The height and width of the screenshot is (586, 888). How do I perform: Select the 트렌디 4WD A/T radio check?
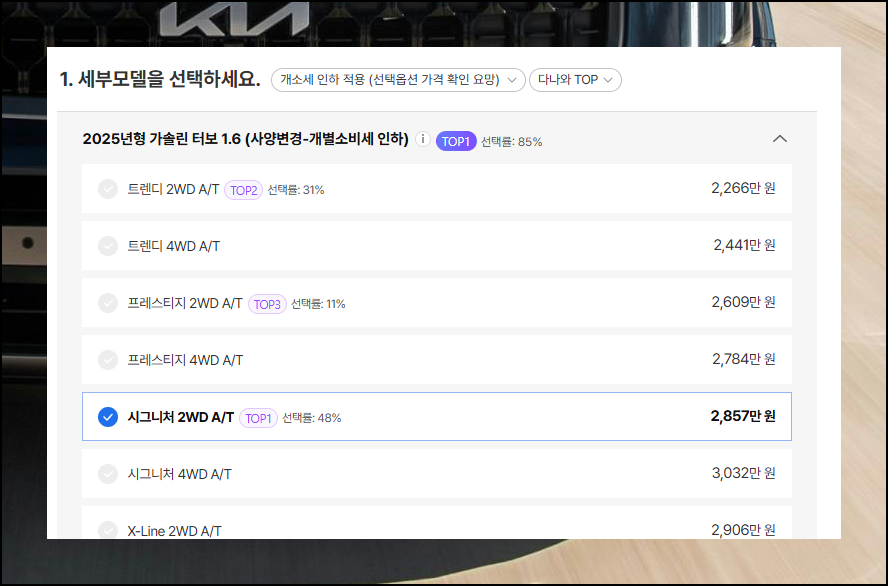click(108, 246)
